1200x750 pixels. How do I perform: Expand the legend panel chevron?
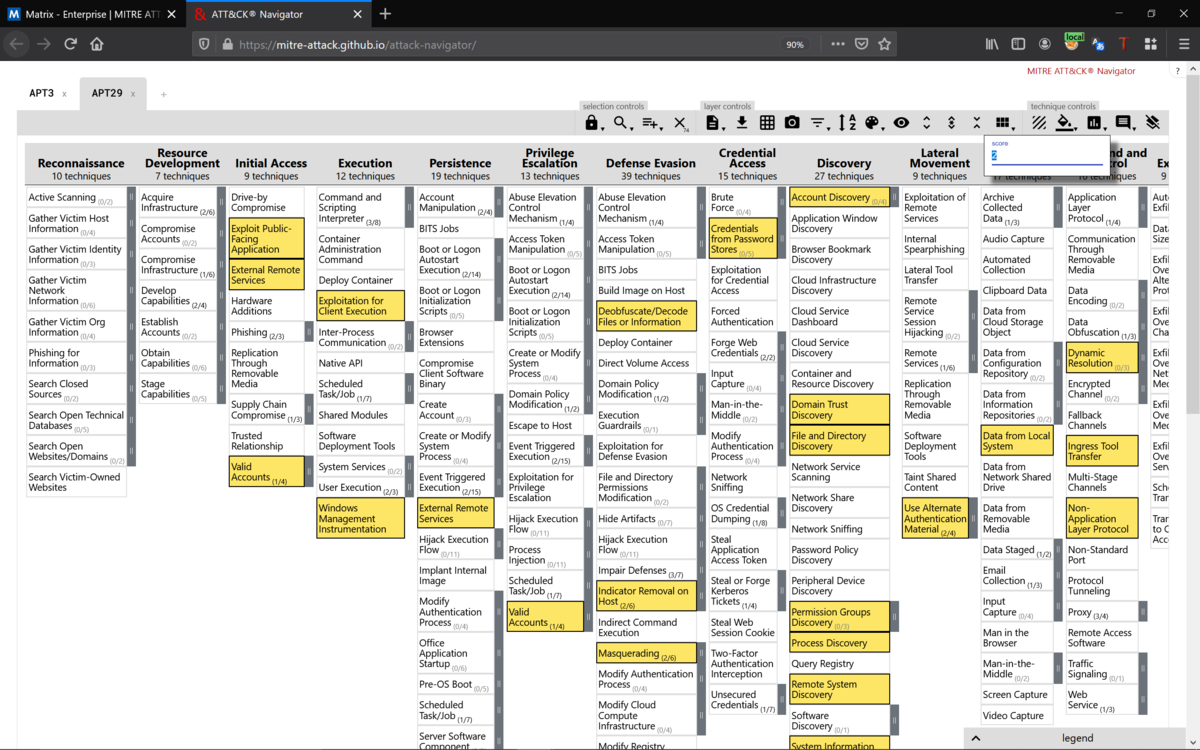pyautogui.click(x=976, y=738)
